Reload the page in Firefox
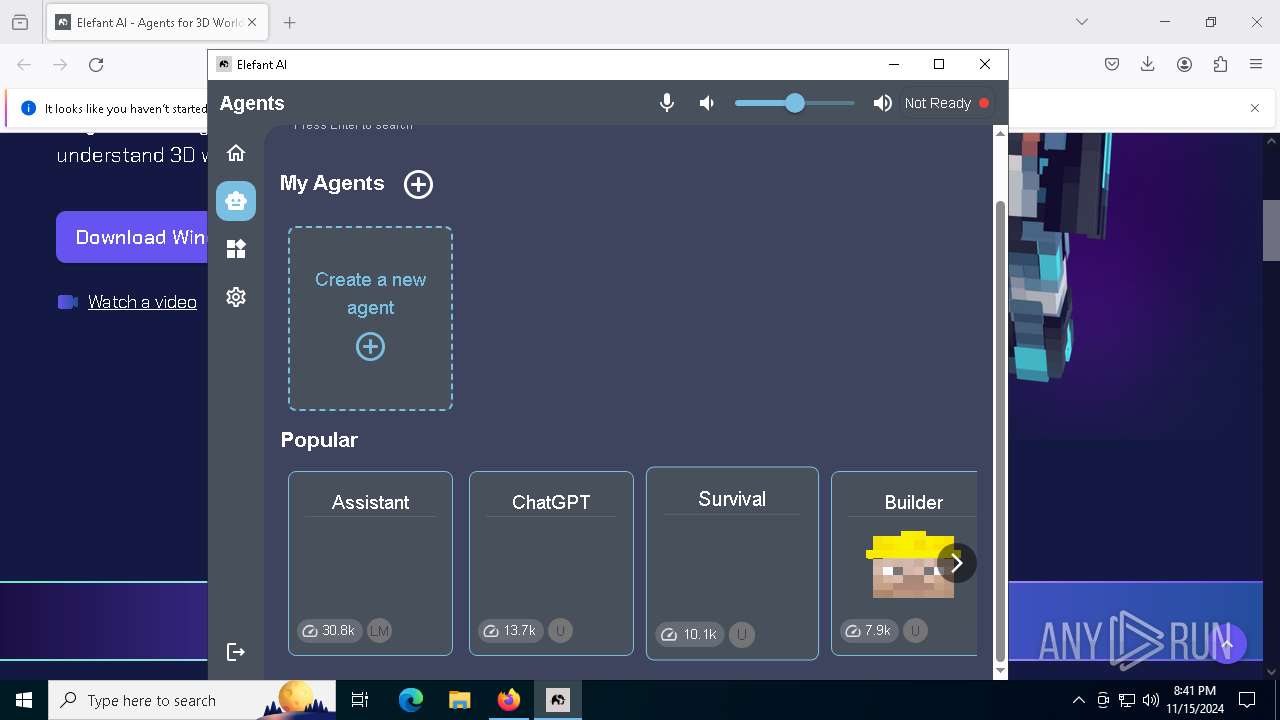 point(96,64)
